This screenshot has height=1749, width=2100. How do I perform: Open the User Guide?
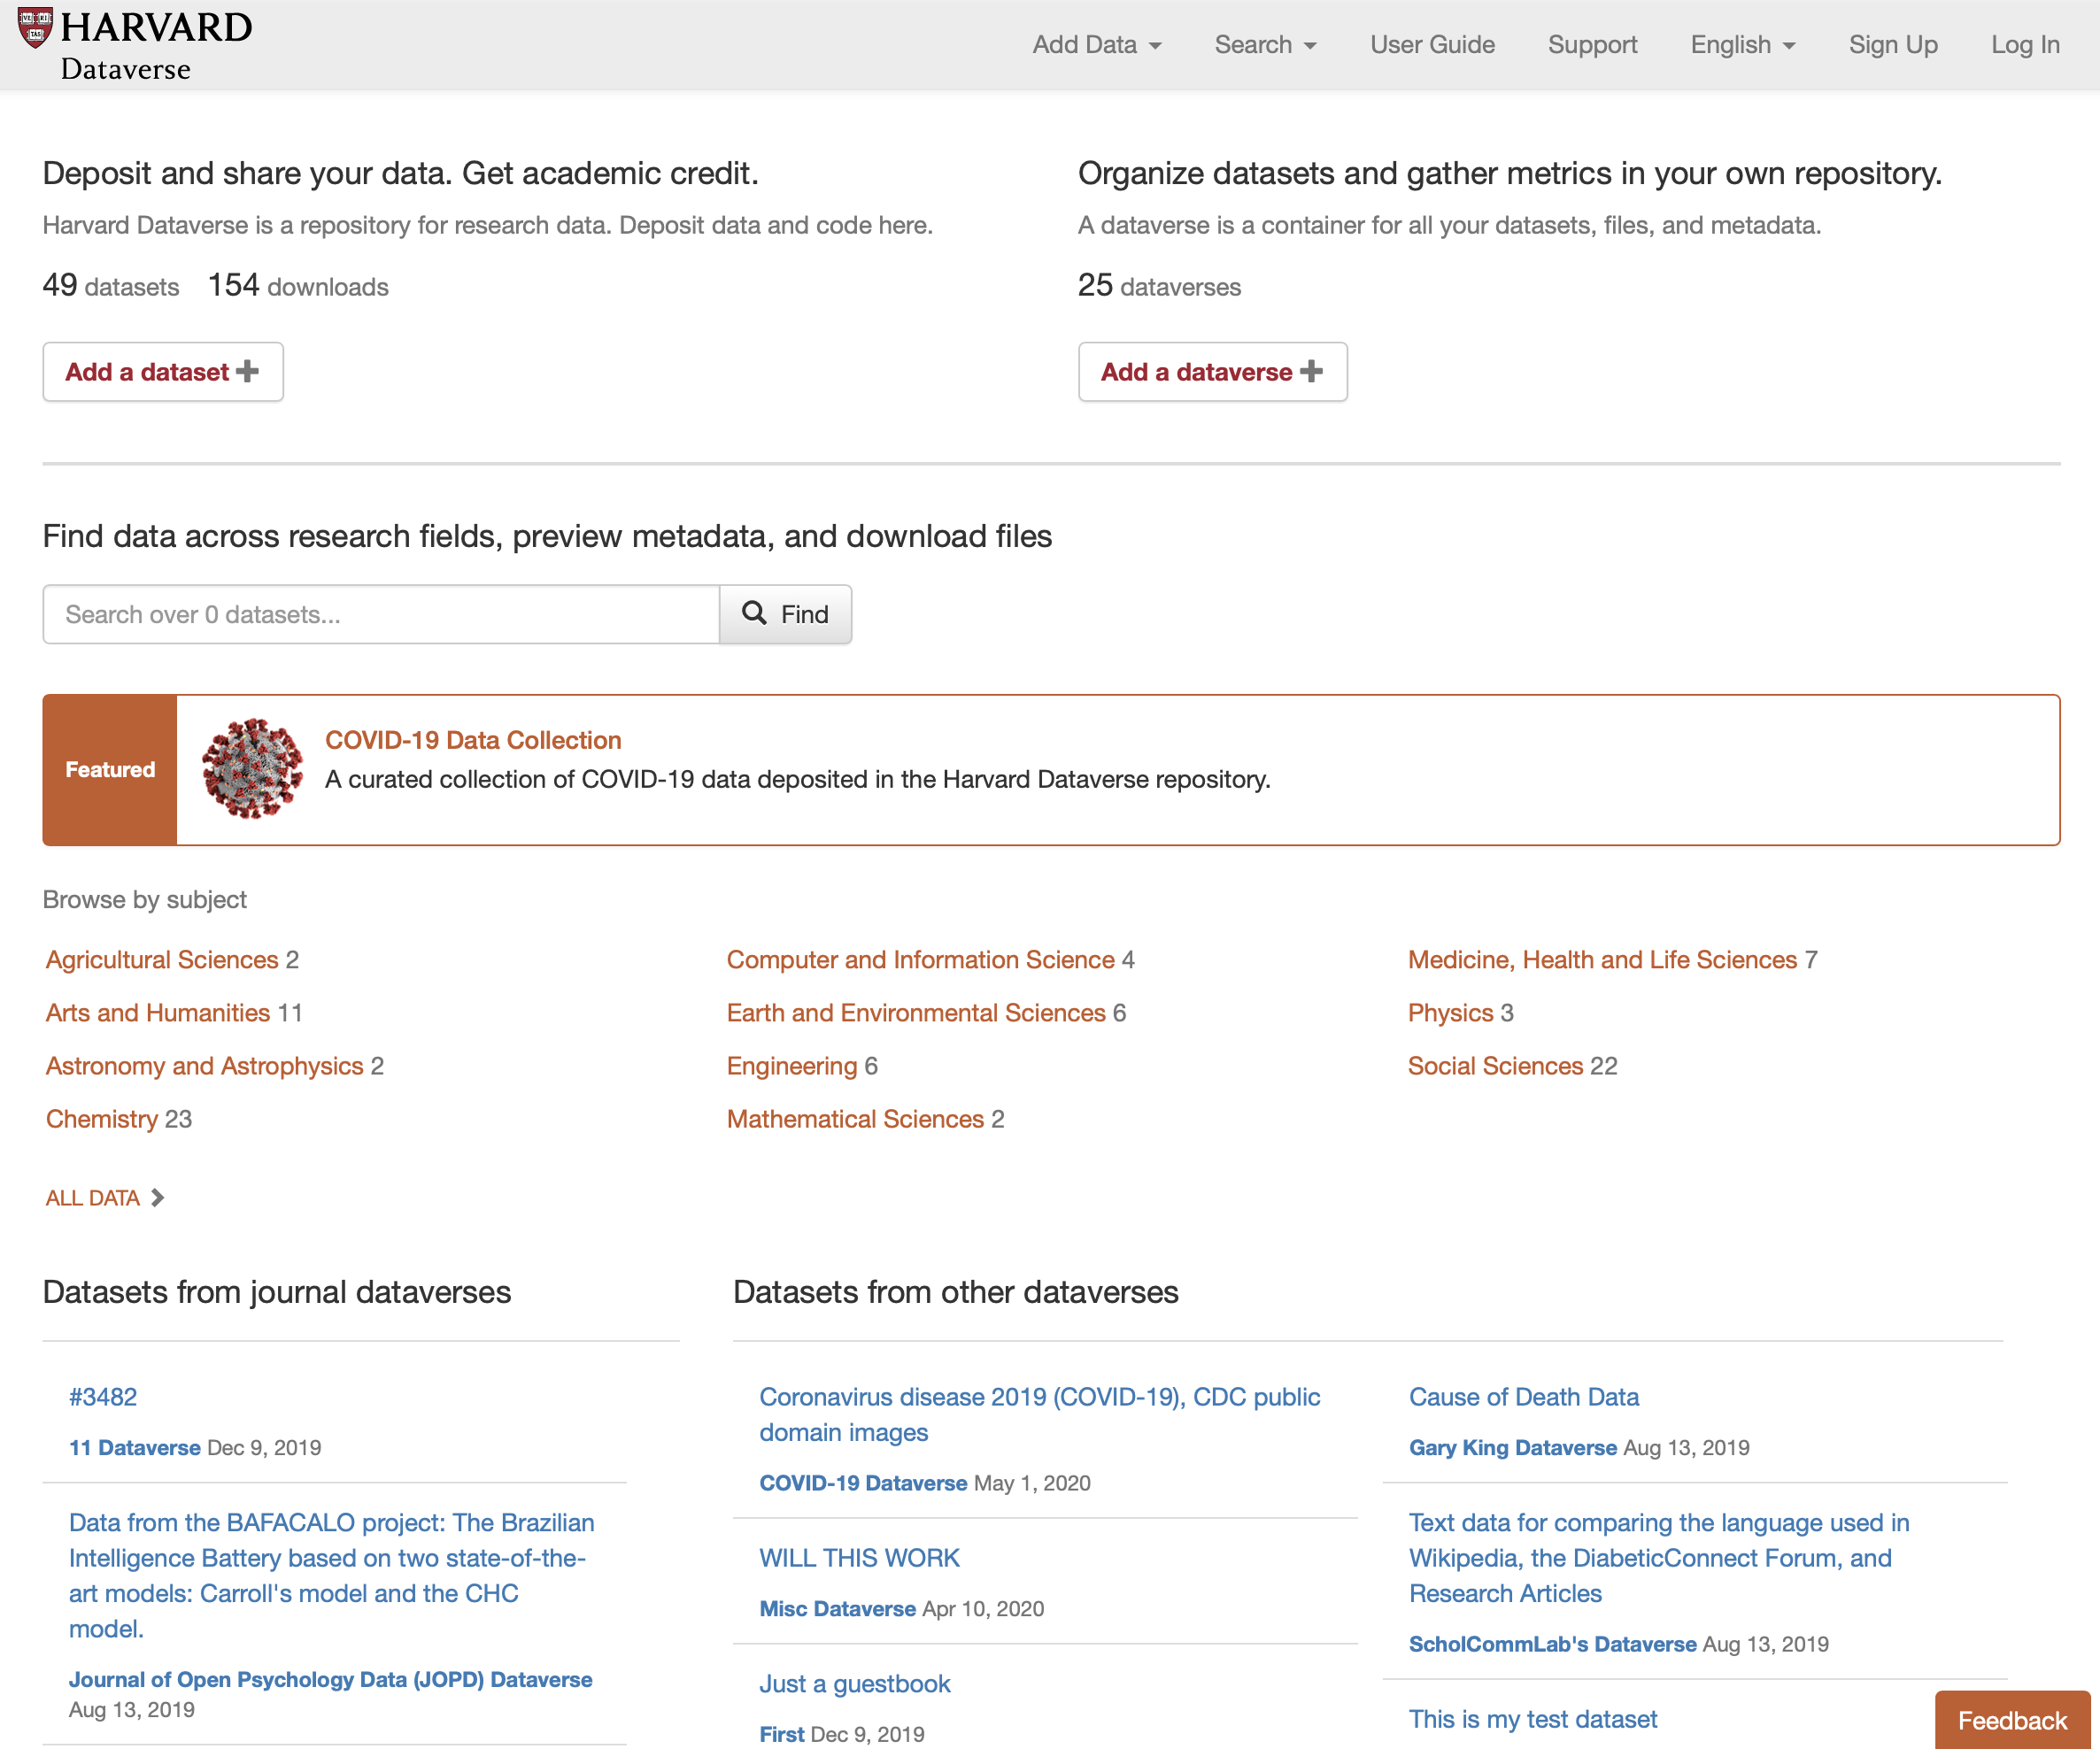tap(1432, 45)
